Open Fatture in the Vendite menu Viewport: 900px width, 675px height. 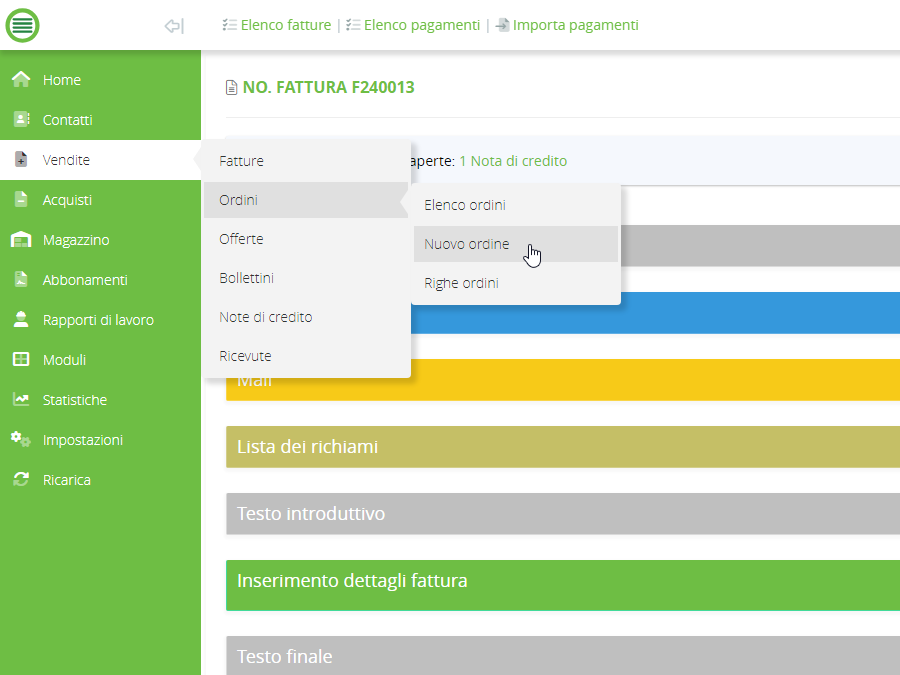(242, 161)
